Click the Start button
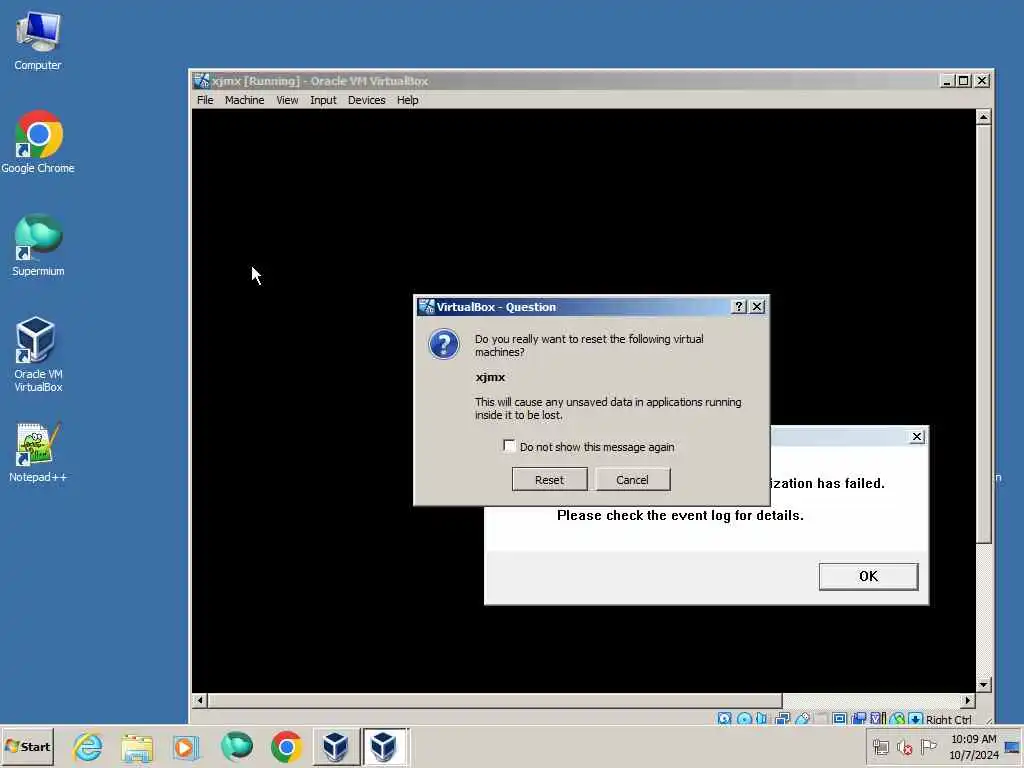1024x768 pixels. tap(27, 746)
